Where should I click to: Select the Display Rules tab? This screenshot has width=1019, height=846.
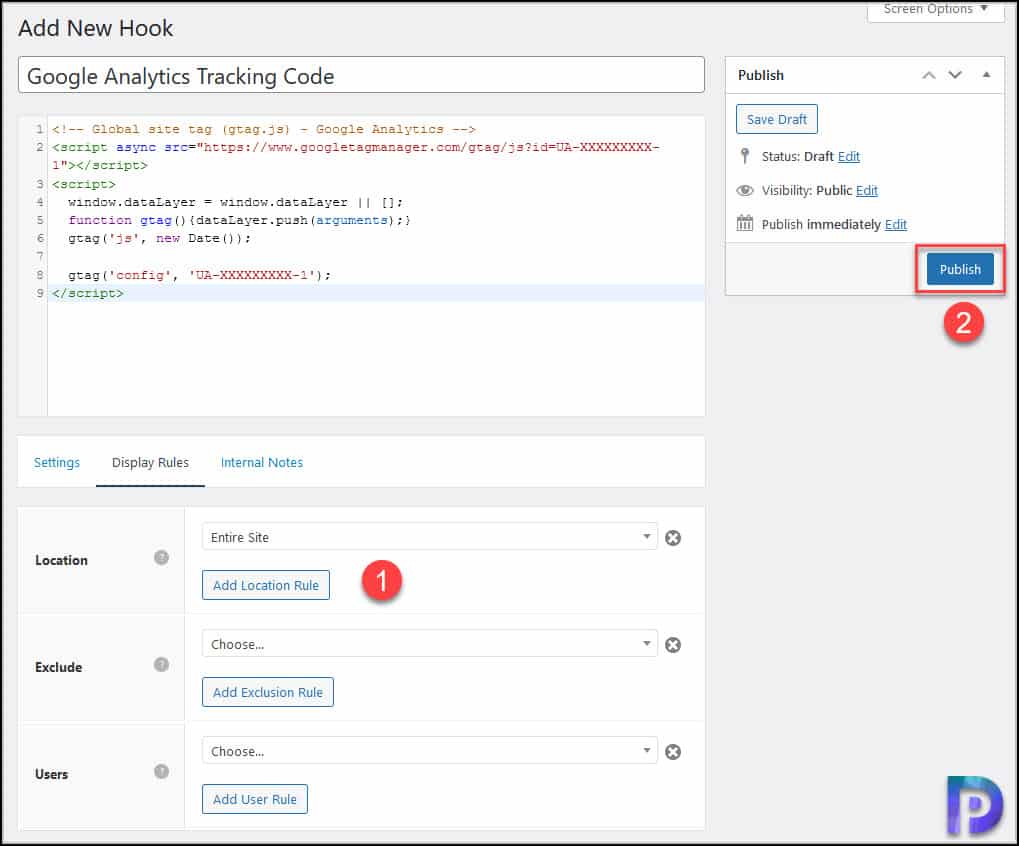(x=150, y=463)
